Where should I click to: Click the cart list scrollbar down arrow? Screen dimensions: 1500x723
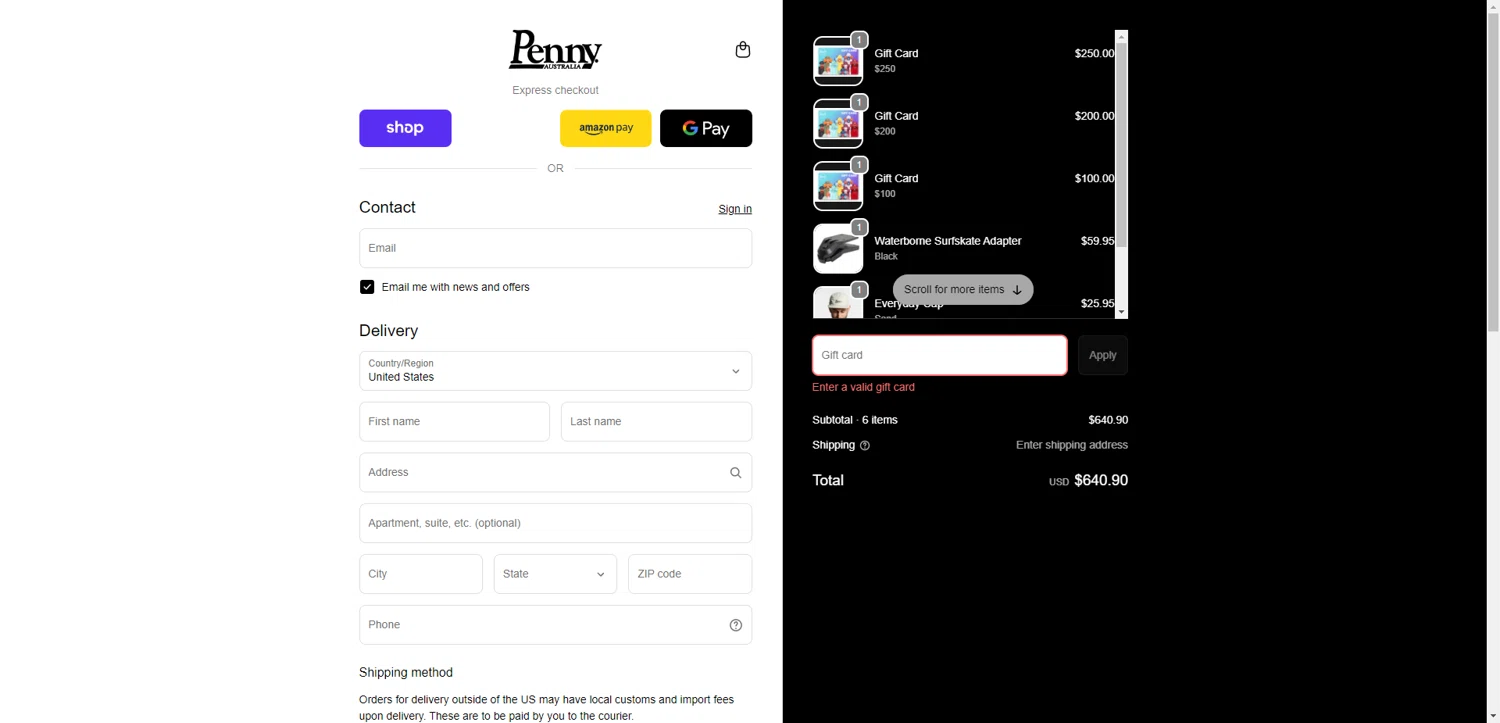pyautogui.click(x=1122, y=313)
